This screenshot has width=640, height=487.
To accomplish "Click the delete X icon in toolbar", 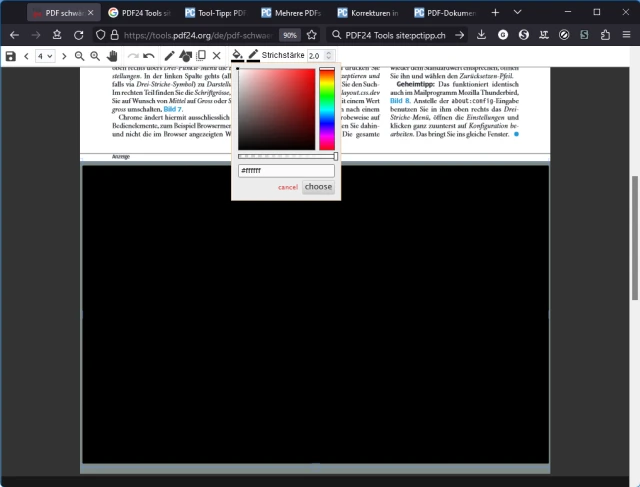I will [217, 56].
